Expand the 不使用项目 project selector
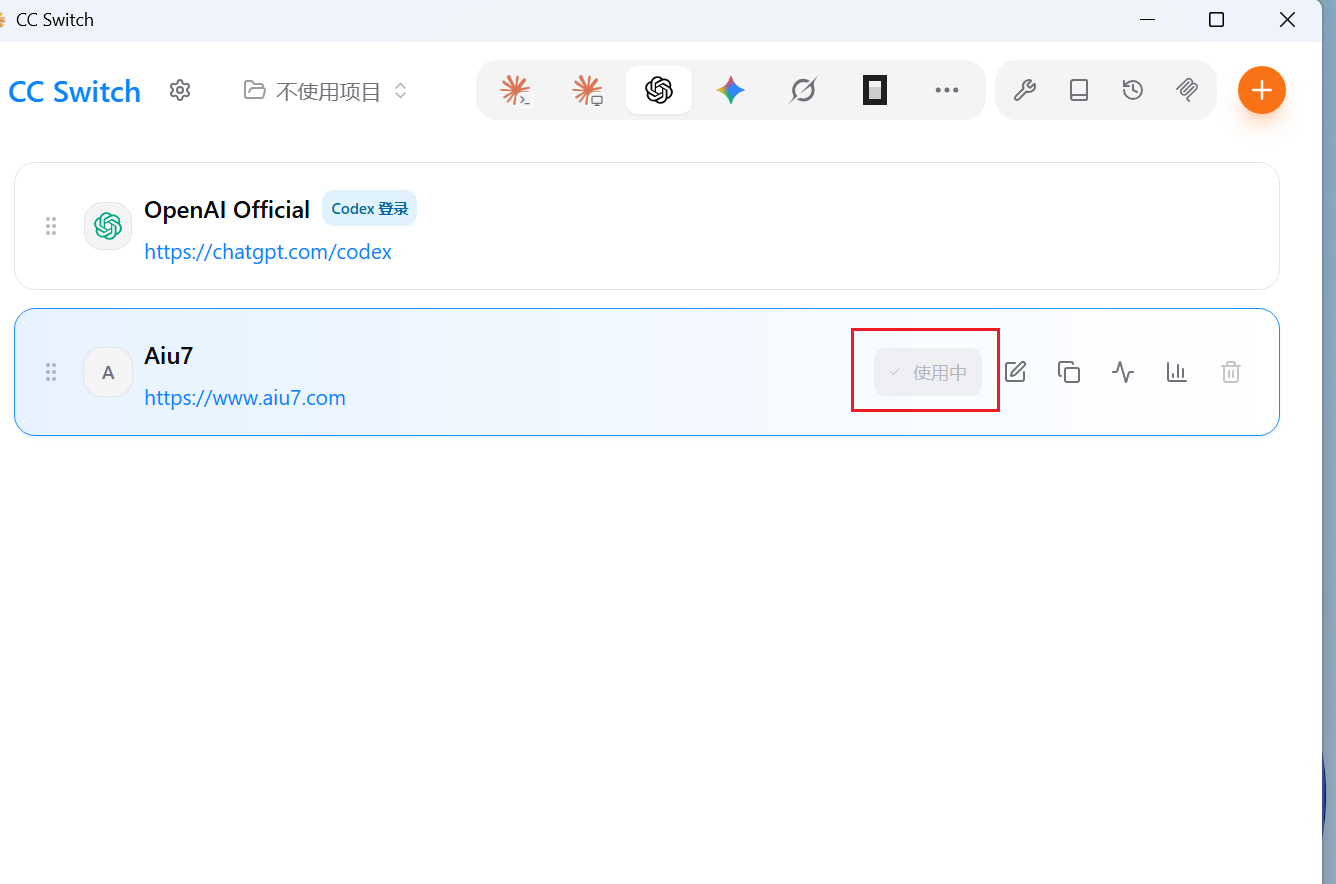The image size is (1336, 884). coord(326,91)
